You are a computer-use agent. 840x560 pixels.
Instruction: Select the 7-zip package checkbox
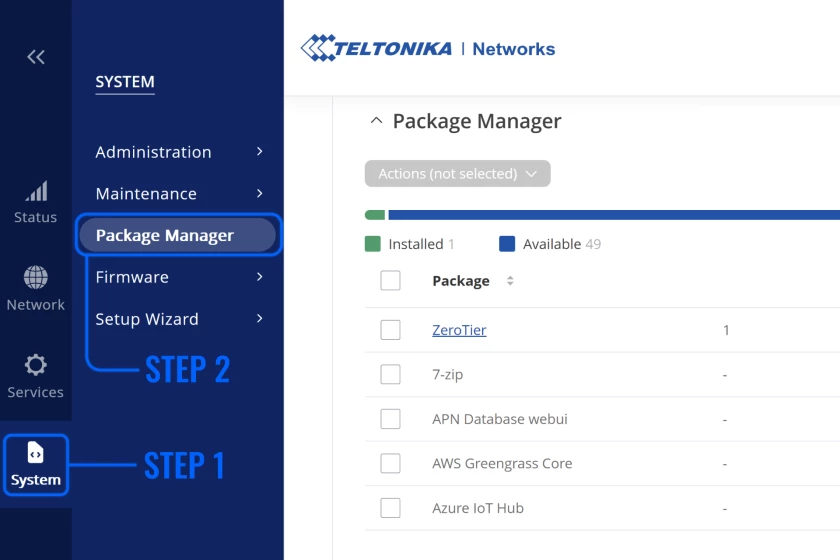390,374
